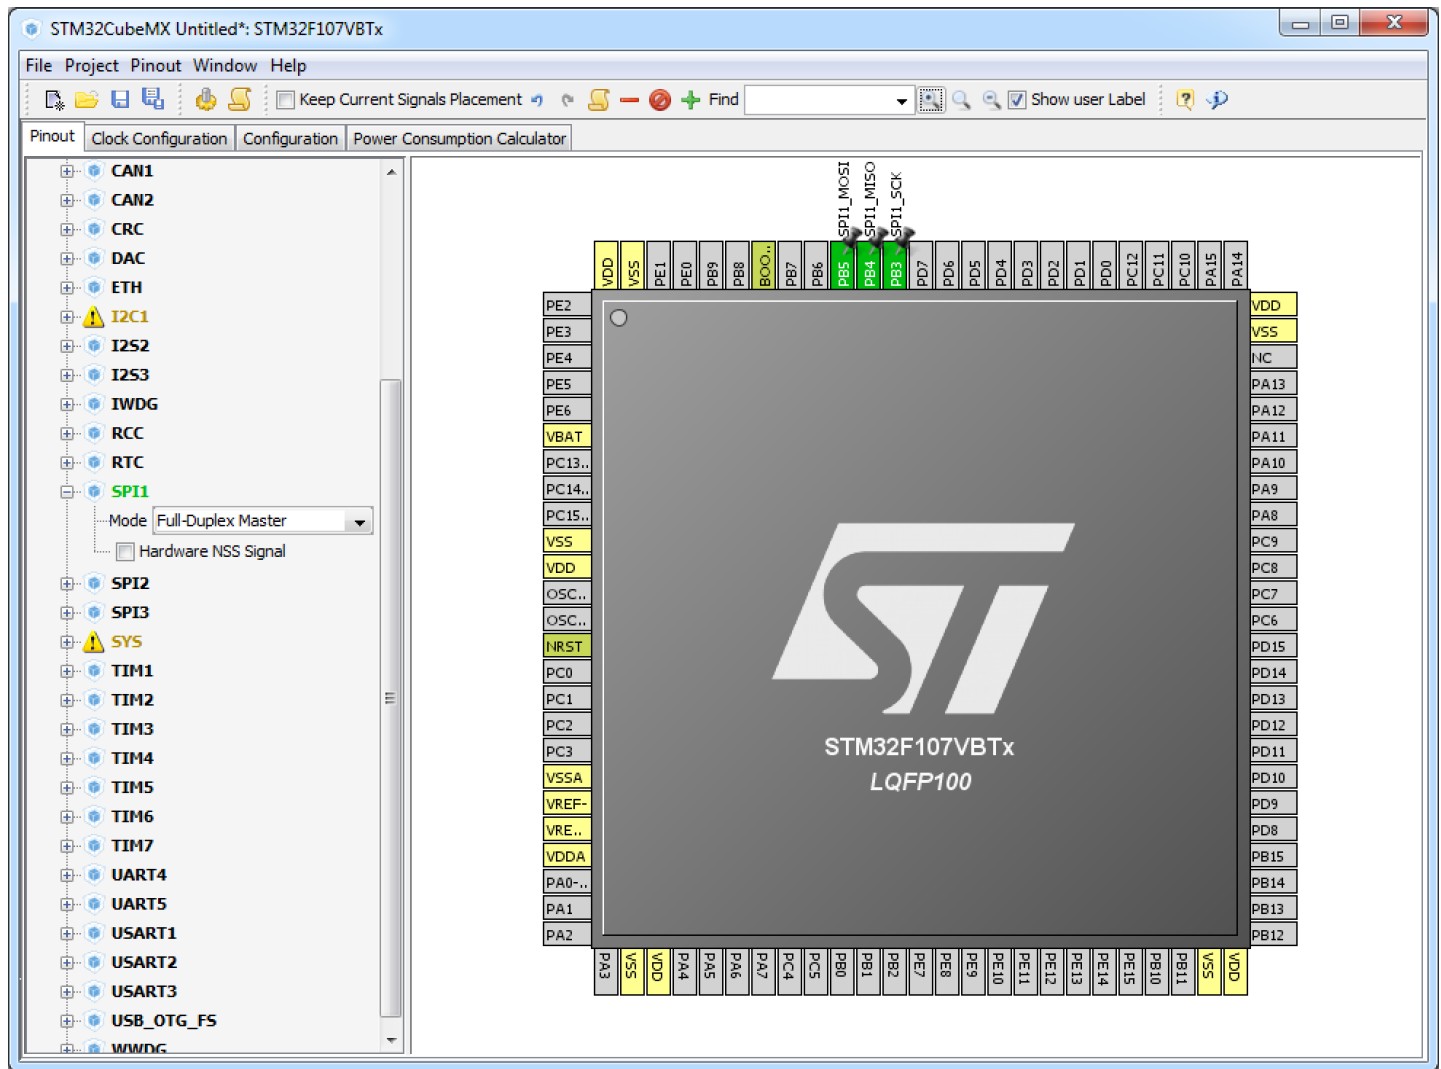Zoom out of the chip view

[991, 100]
